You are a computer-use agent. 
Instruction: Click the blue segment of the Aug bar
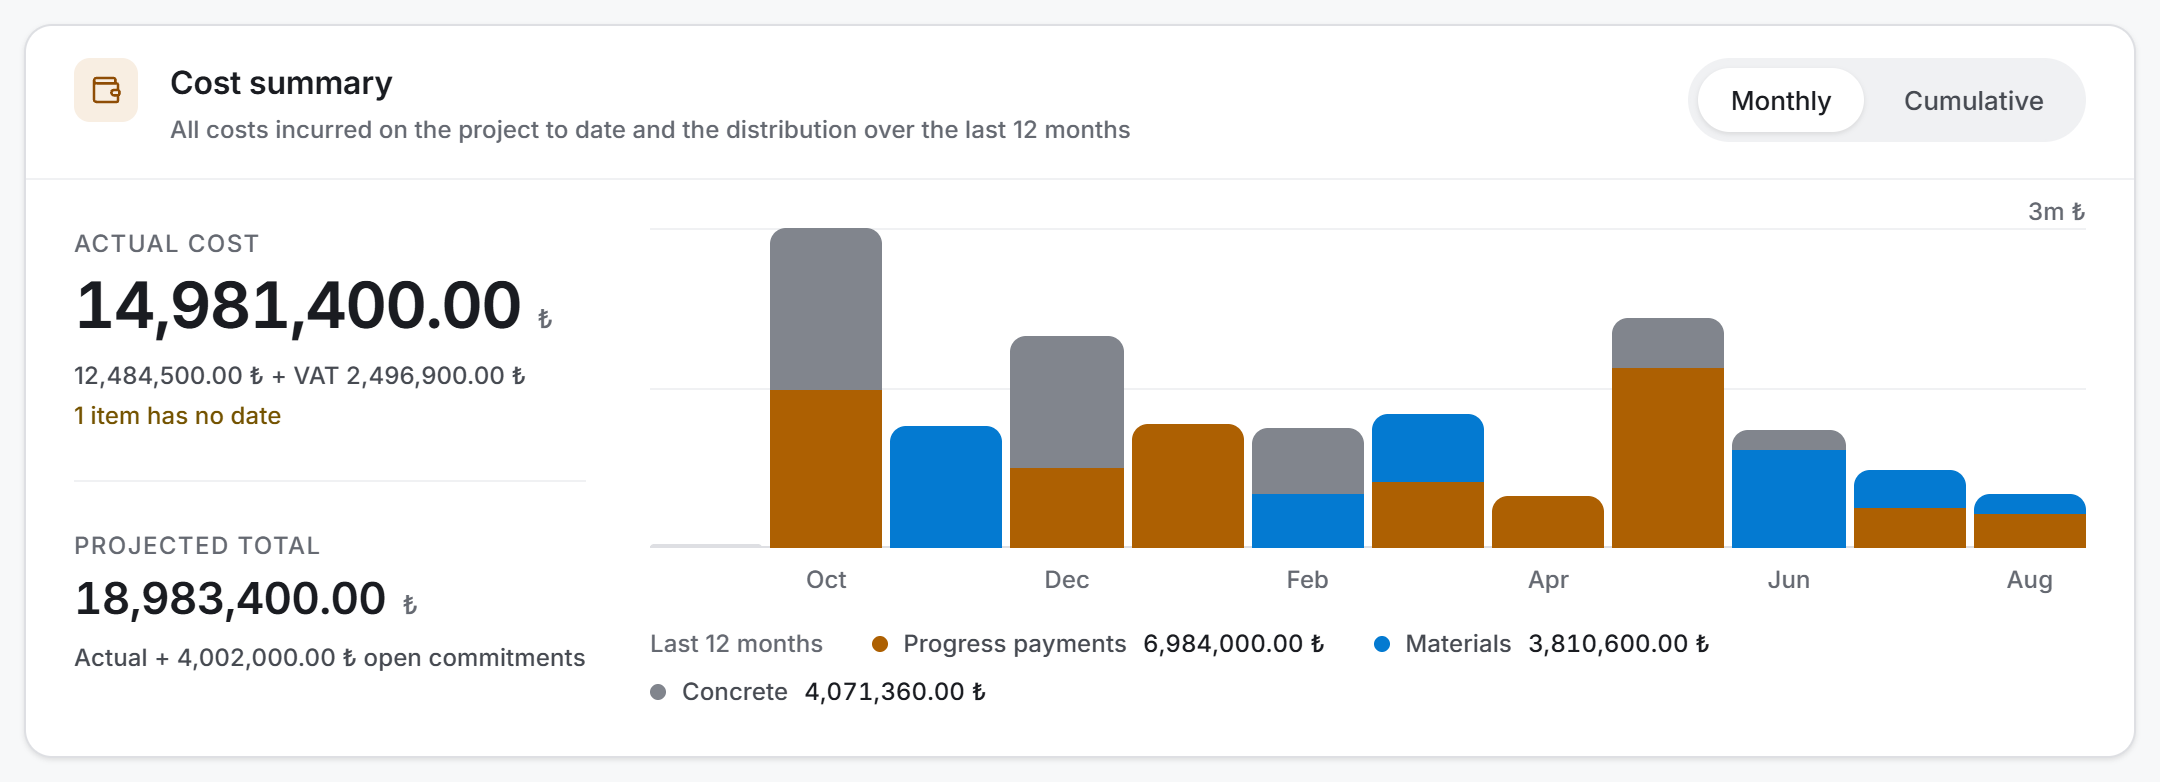(x=2030, y=504)
